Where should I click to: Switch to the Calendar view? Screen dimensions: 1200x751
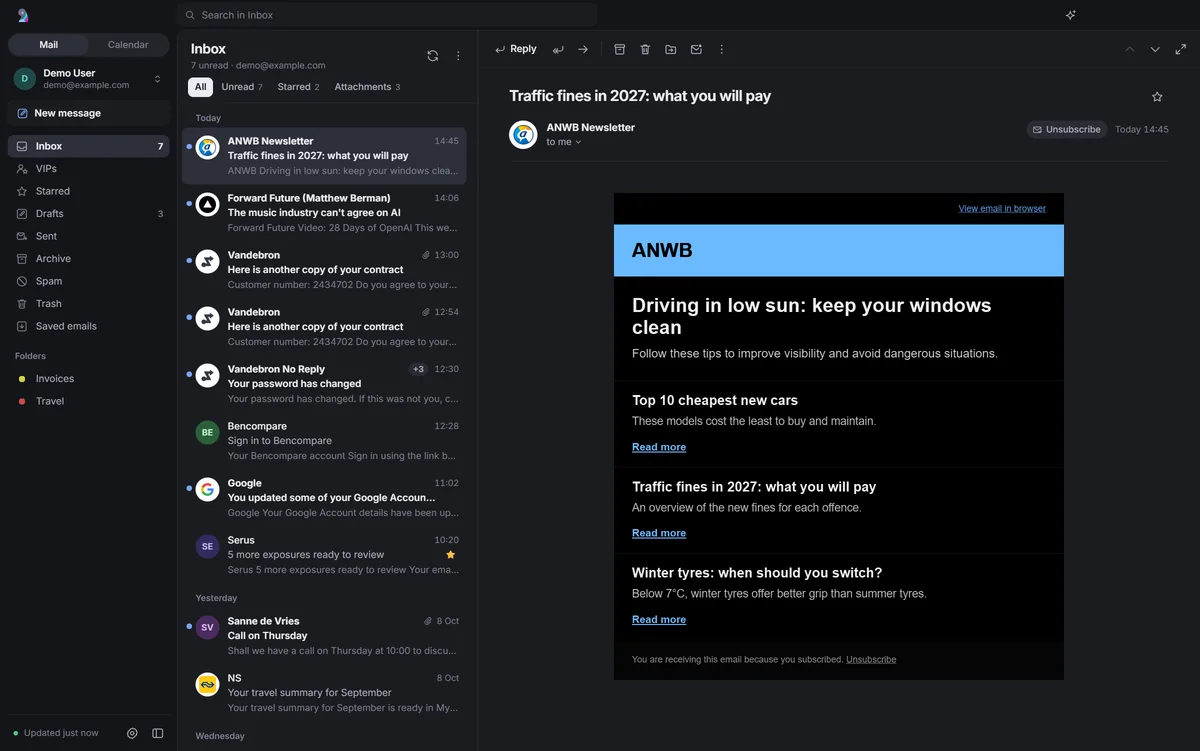[128, 45]
